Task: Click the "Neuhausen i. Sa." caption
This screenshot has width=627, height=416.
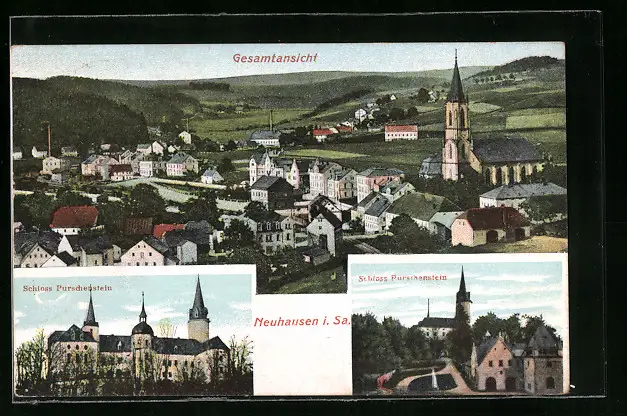Action: point(300,321)
